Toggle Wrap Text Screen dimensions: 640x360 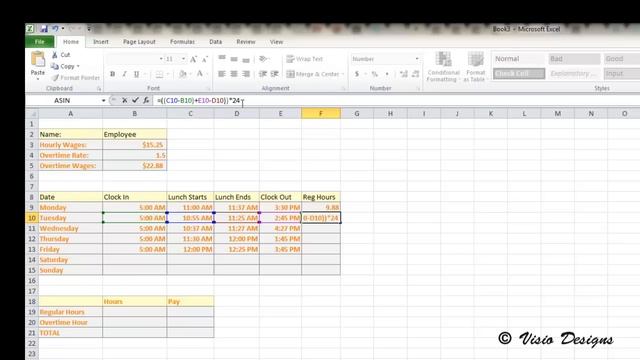click(304, 59)
